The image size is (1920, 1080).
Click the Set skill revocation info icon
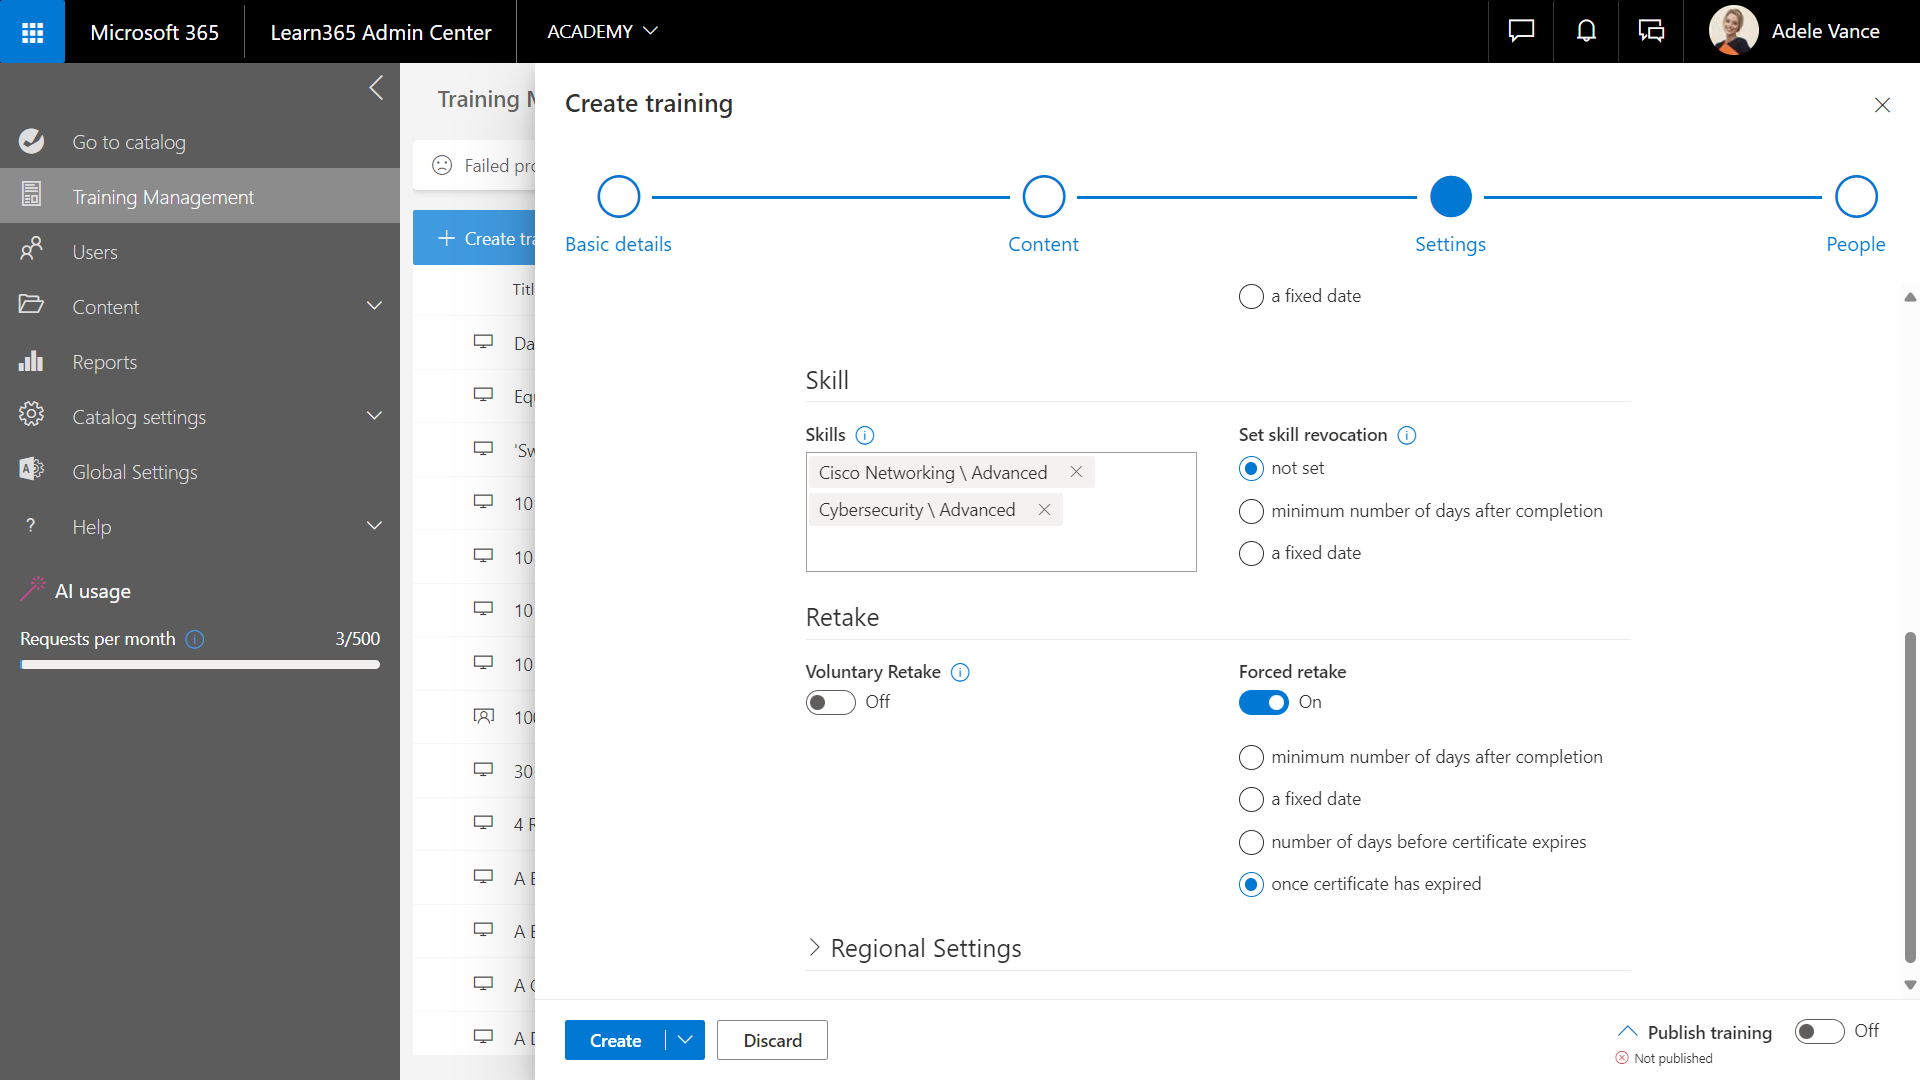pos(1406,435)
